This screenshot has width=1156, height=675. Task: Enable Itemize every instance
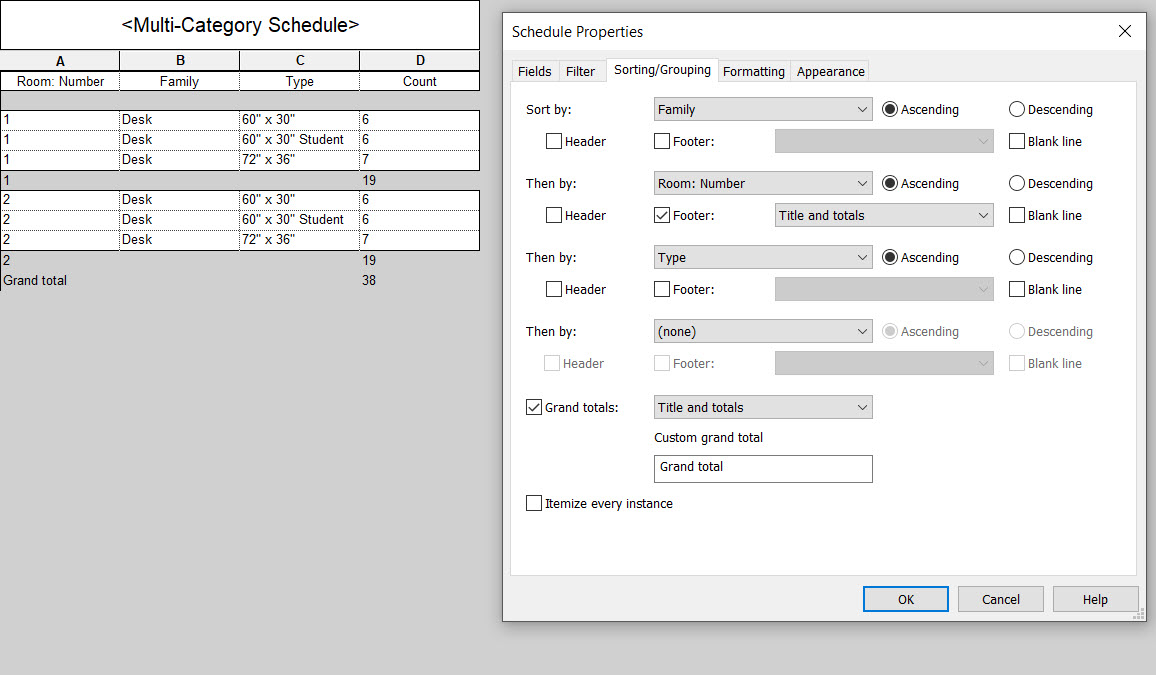pyautogui.click(x=534, y=503)
